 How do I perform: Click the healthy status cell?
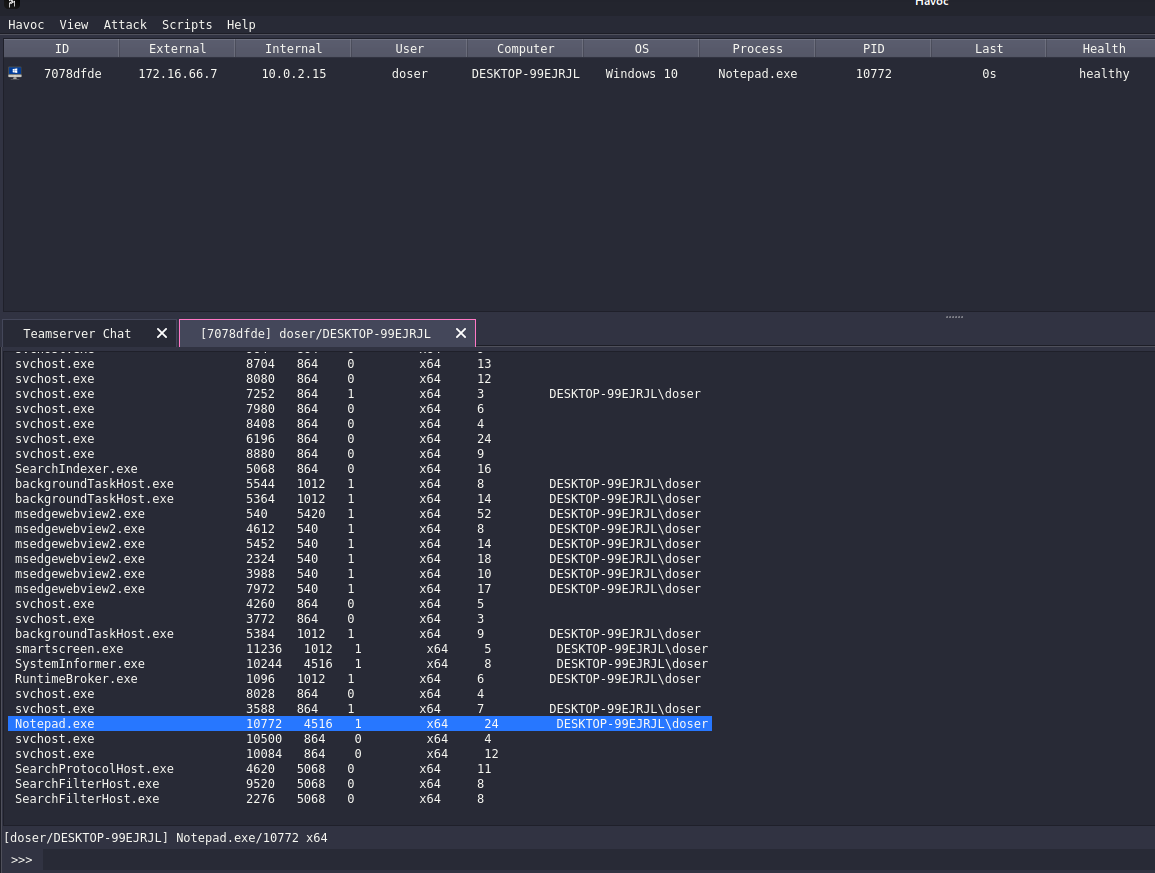click(x=1103, y=74)
